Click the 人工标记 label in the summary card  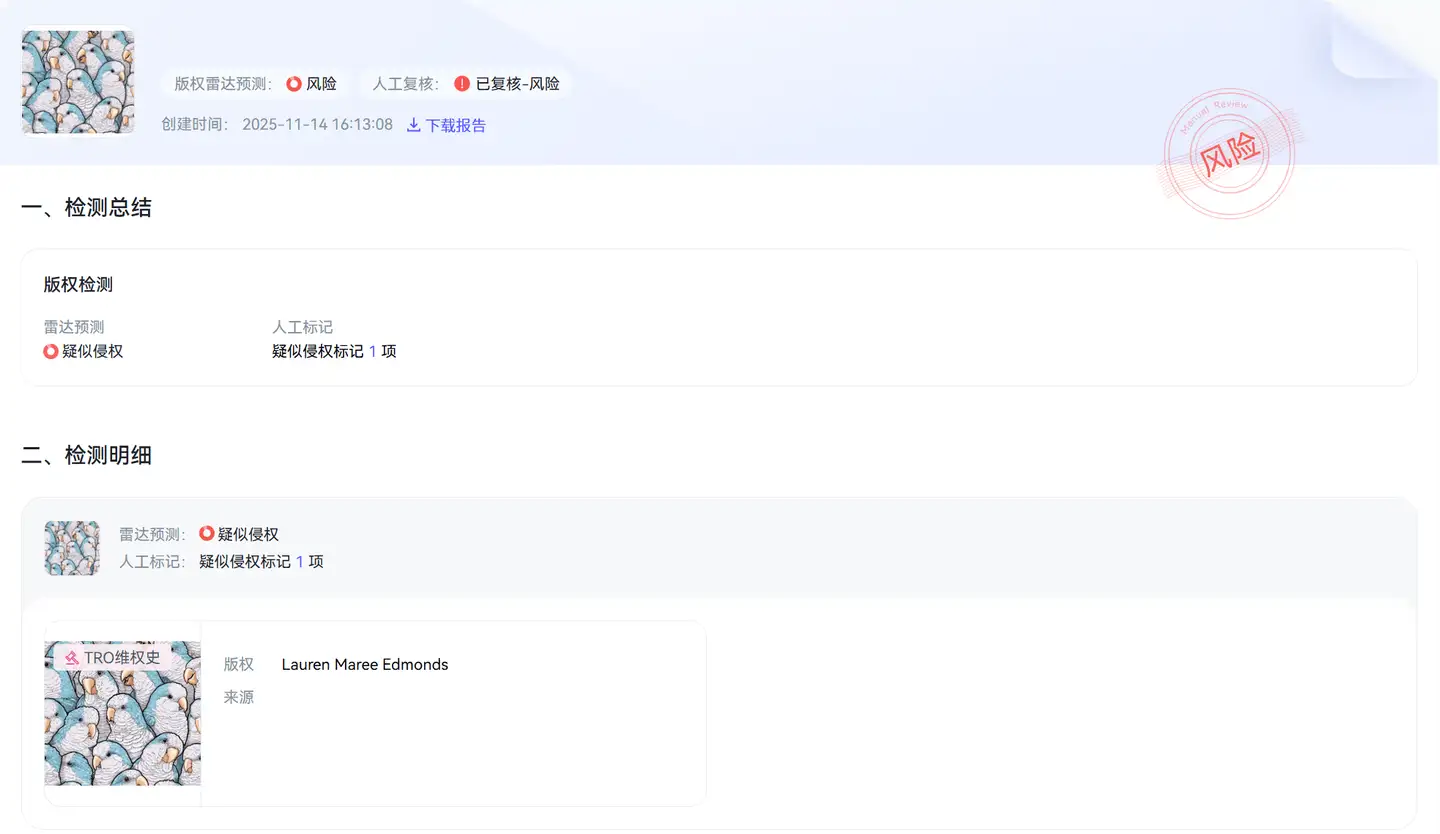(302, 327)
